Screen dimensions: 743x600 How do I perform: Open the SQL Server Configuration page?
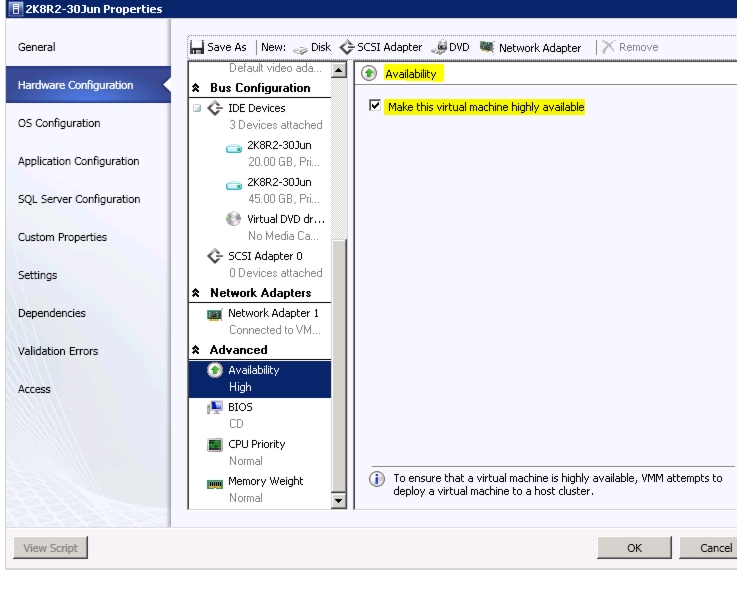coord(79,199)
